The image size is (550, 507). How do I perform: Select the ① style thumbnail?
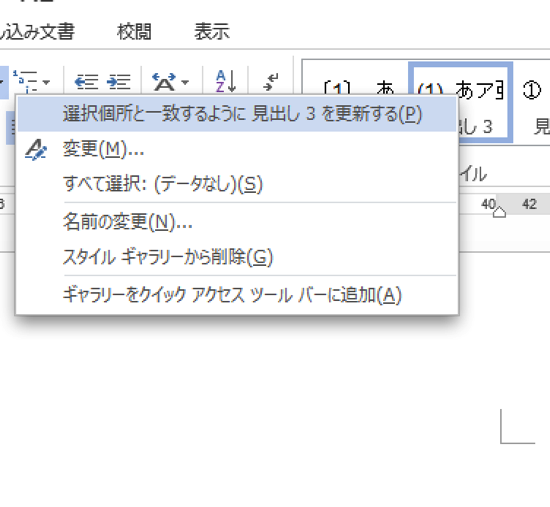(x=532, y=102)
